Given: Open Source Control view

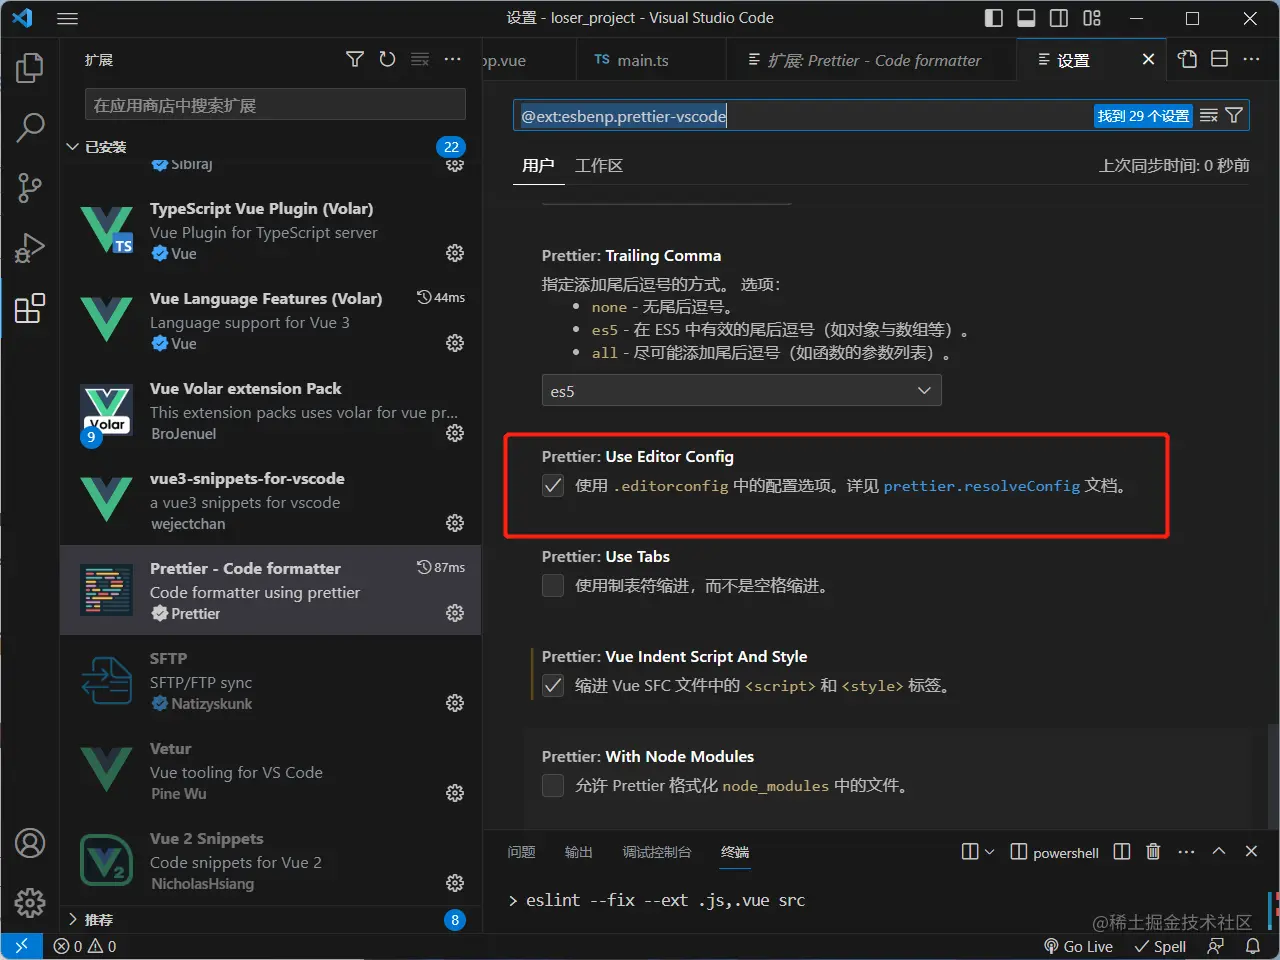Looking at the screenshot, I should [30, 188].
